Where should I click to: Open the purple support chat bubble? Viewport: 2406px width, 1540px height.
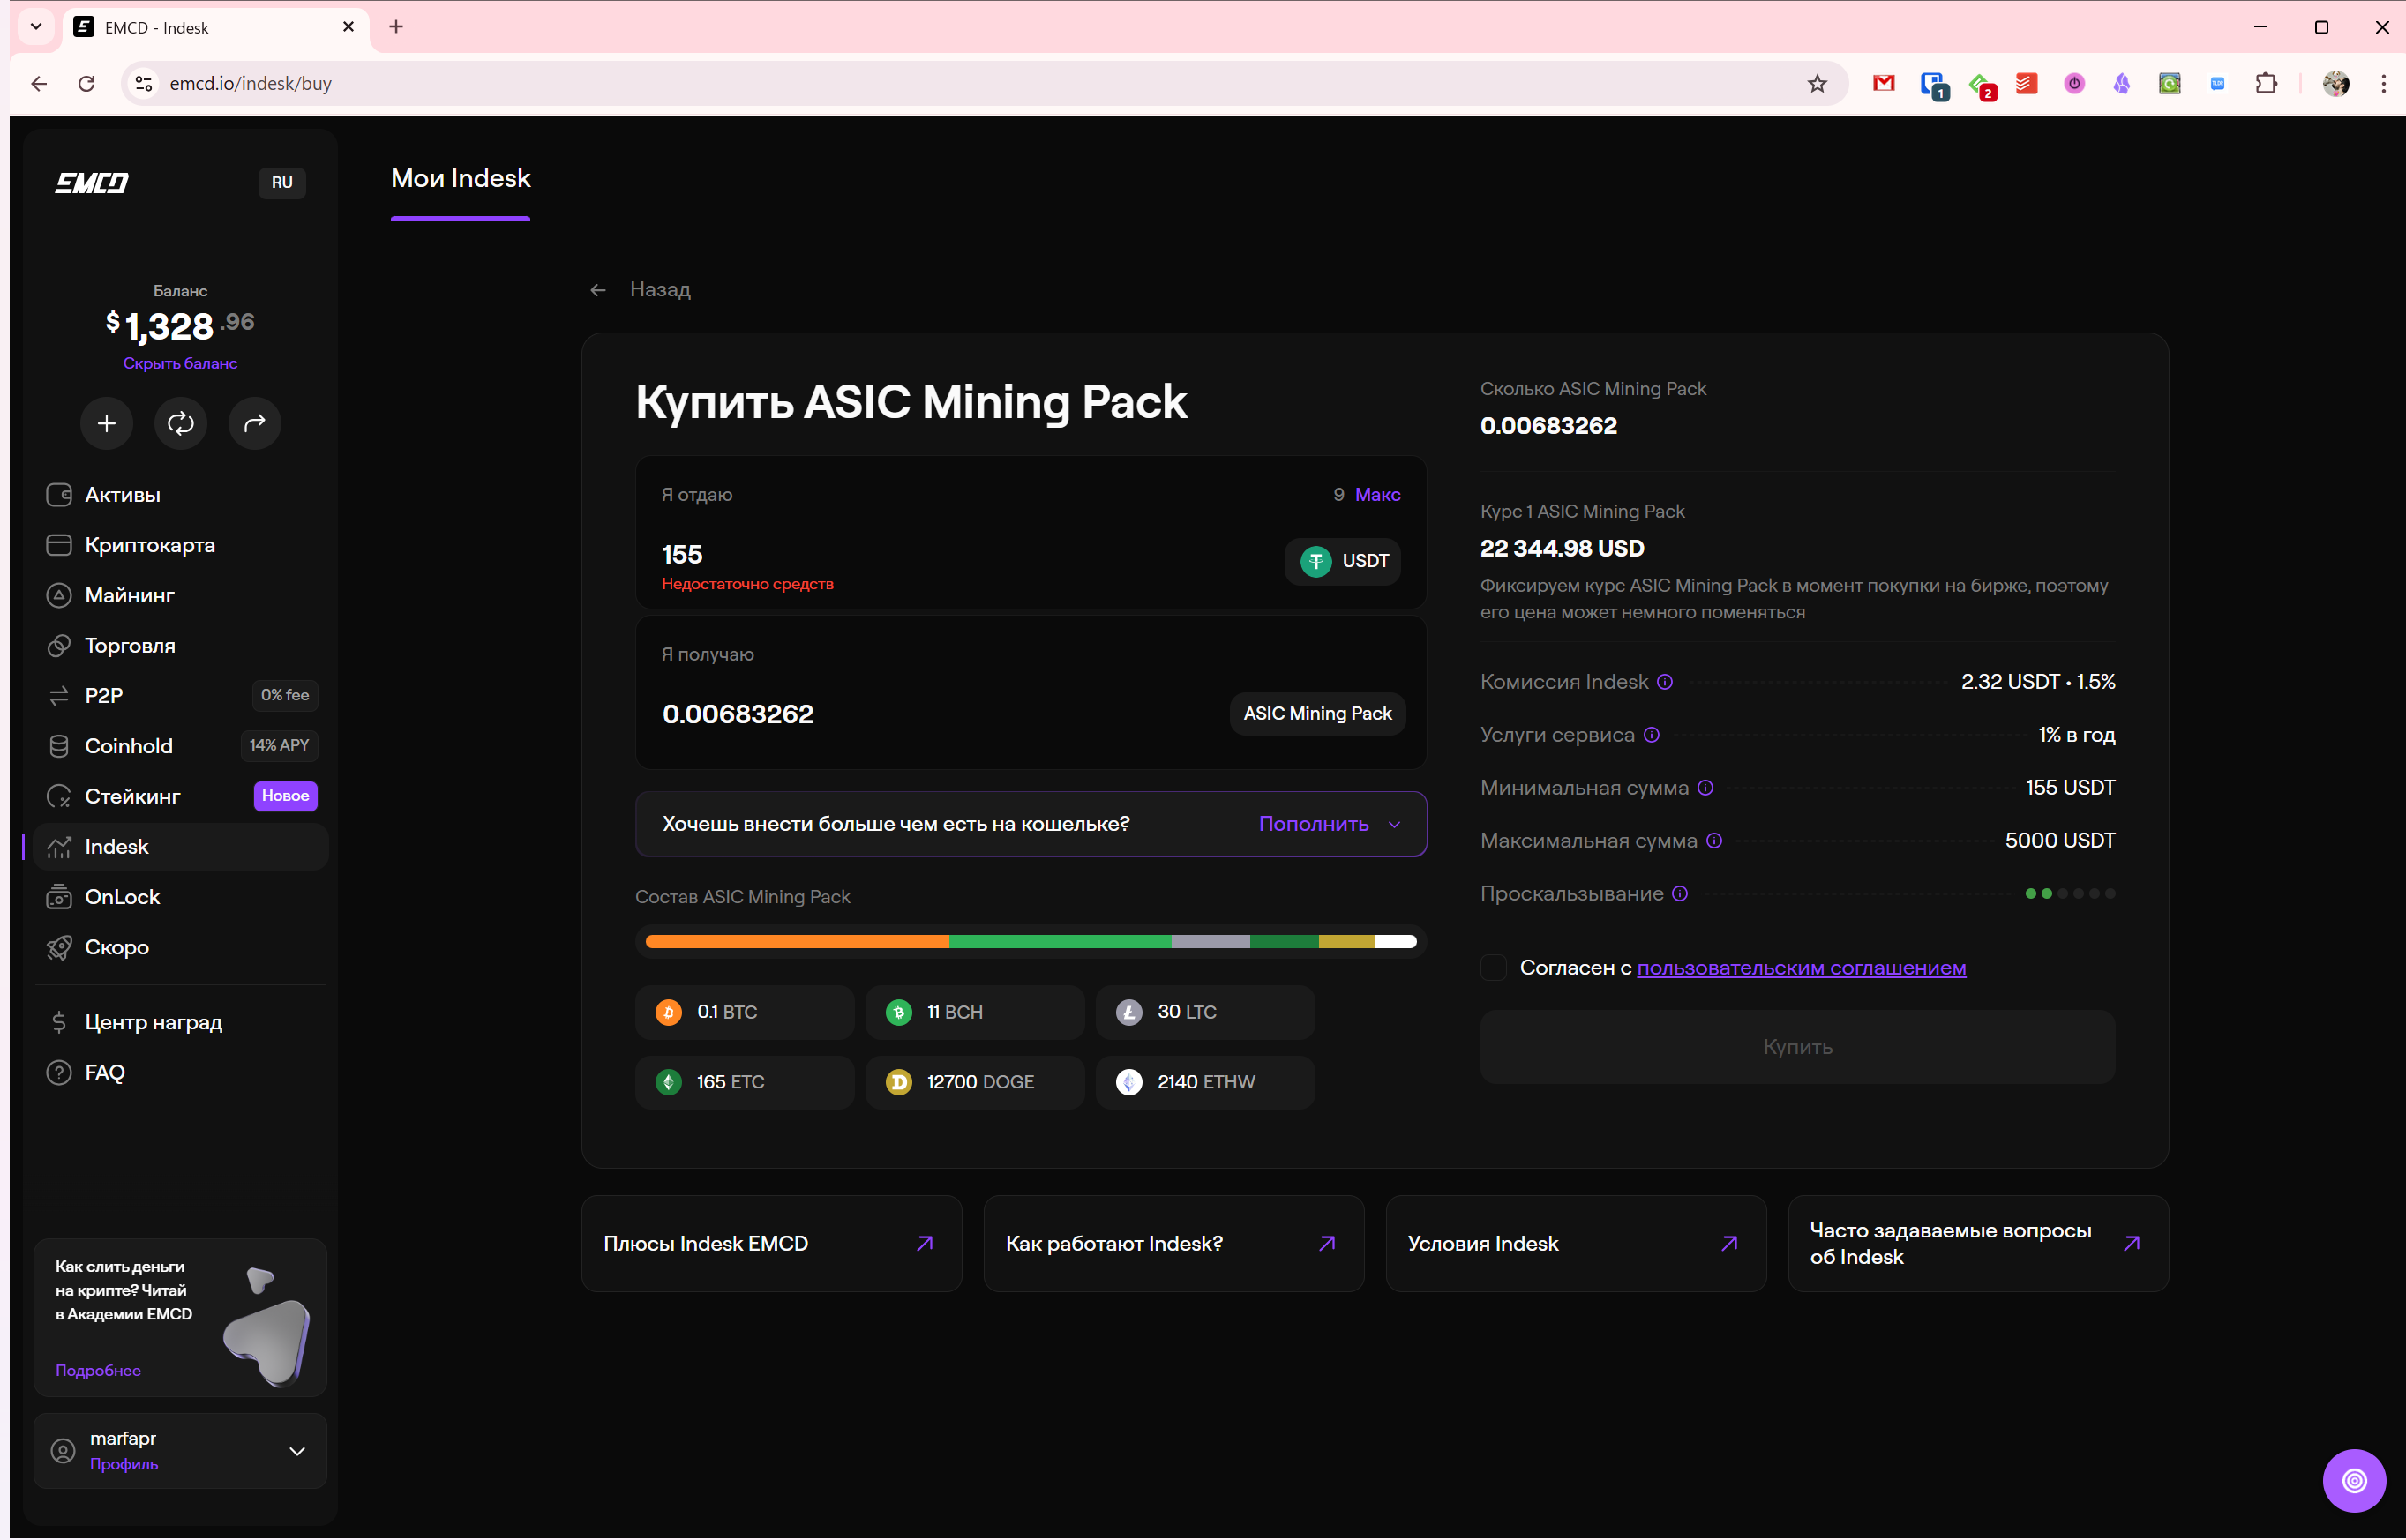[2353, 1480]
